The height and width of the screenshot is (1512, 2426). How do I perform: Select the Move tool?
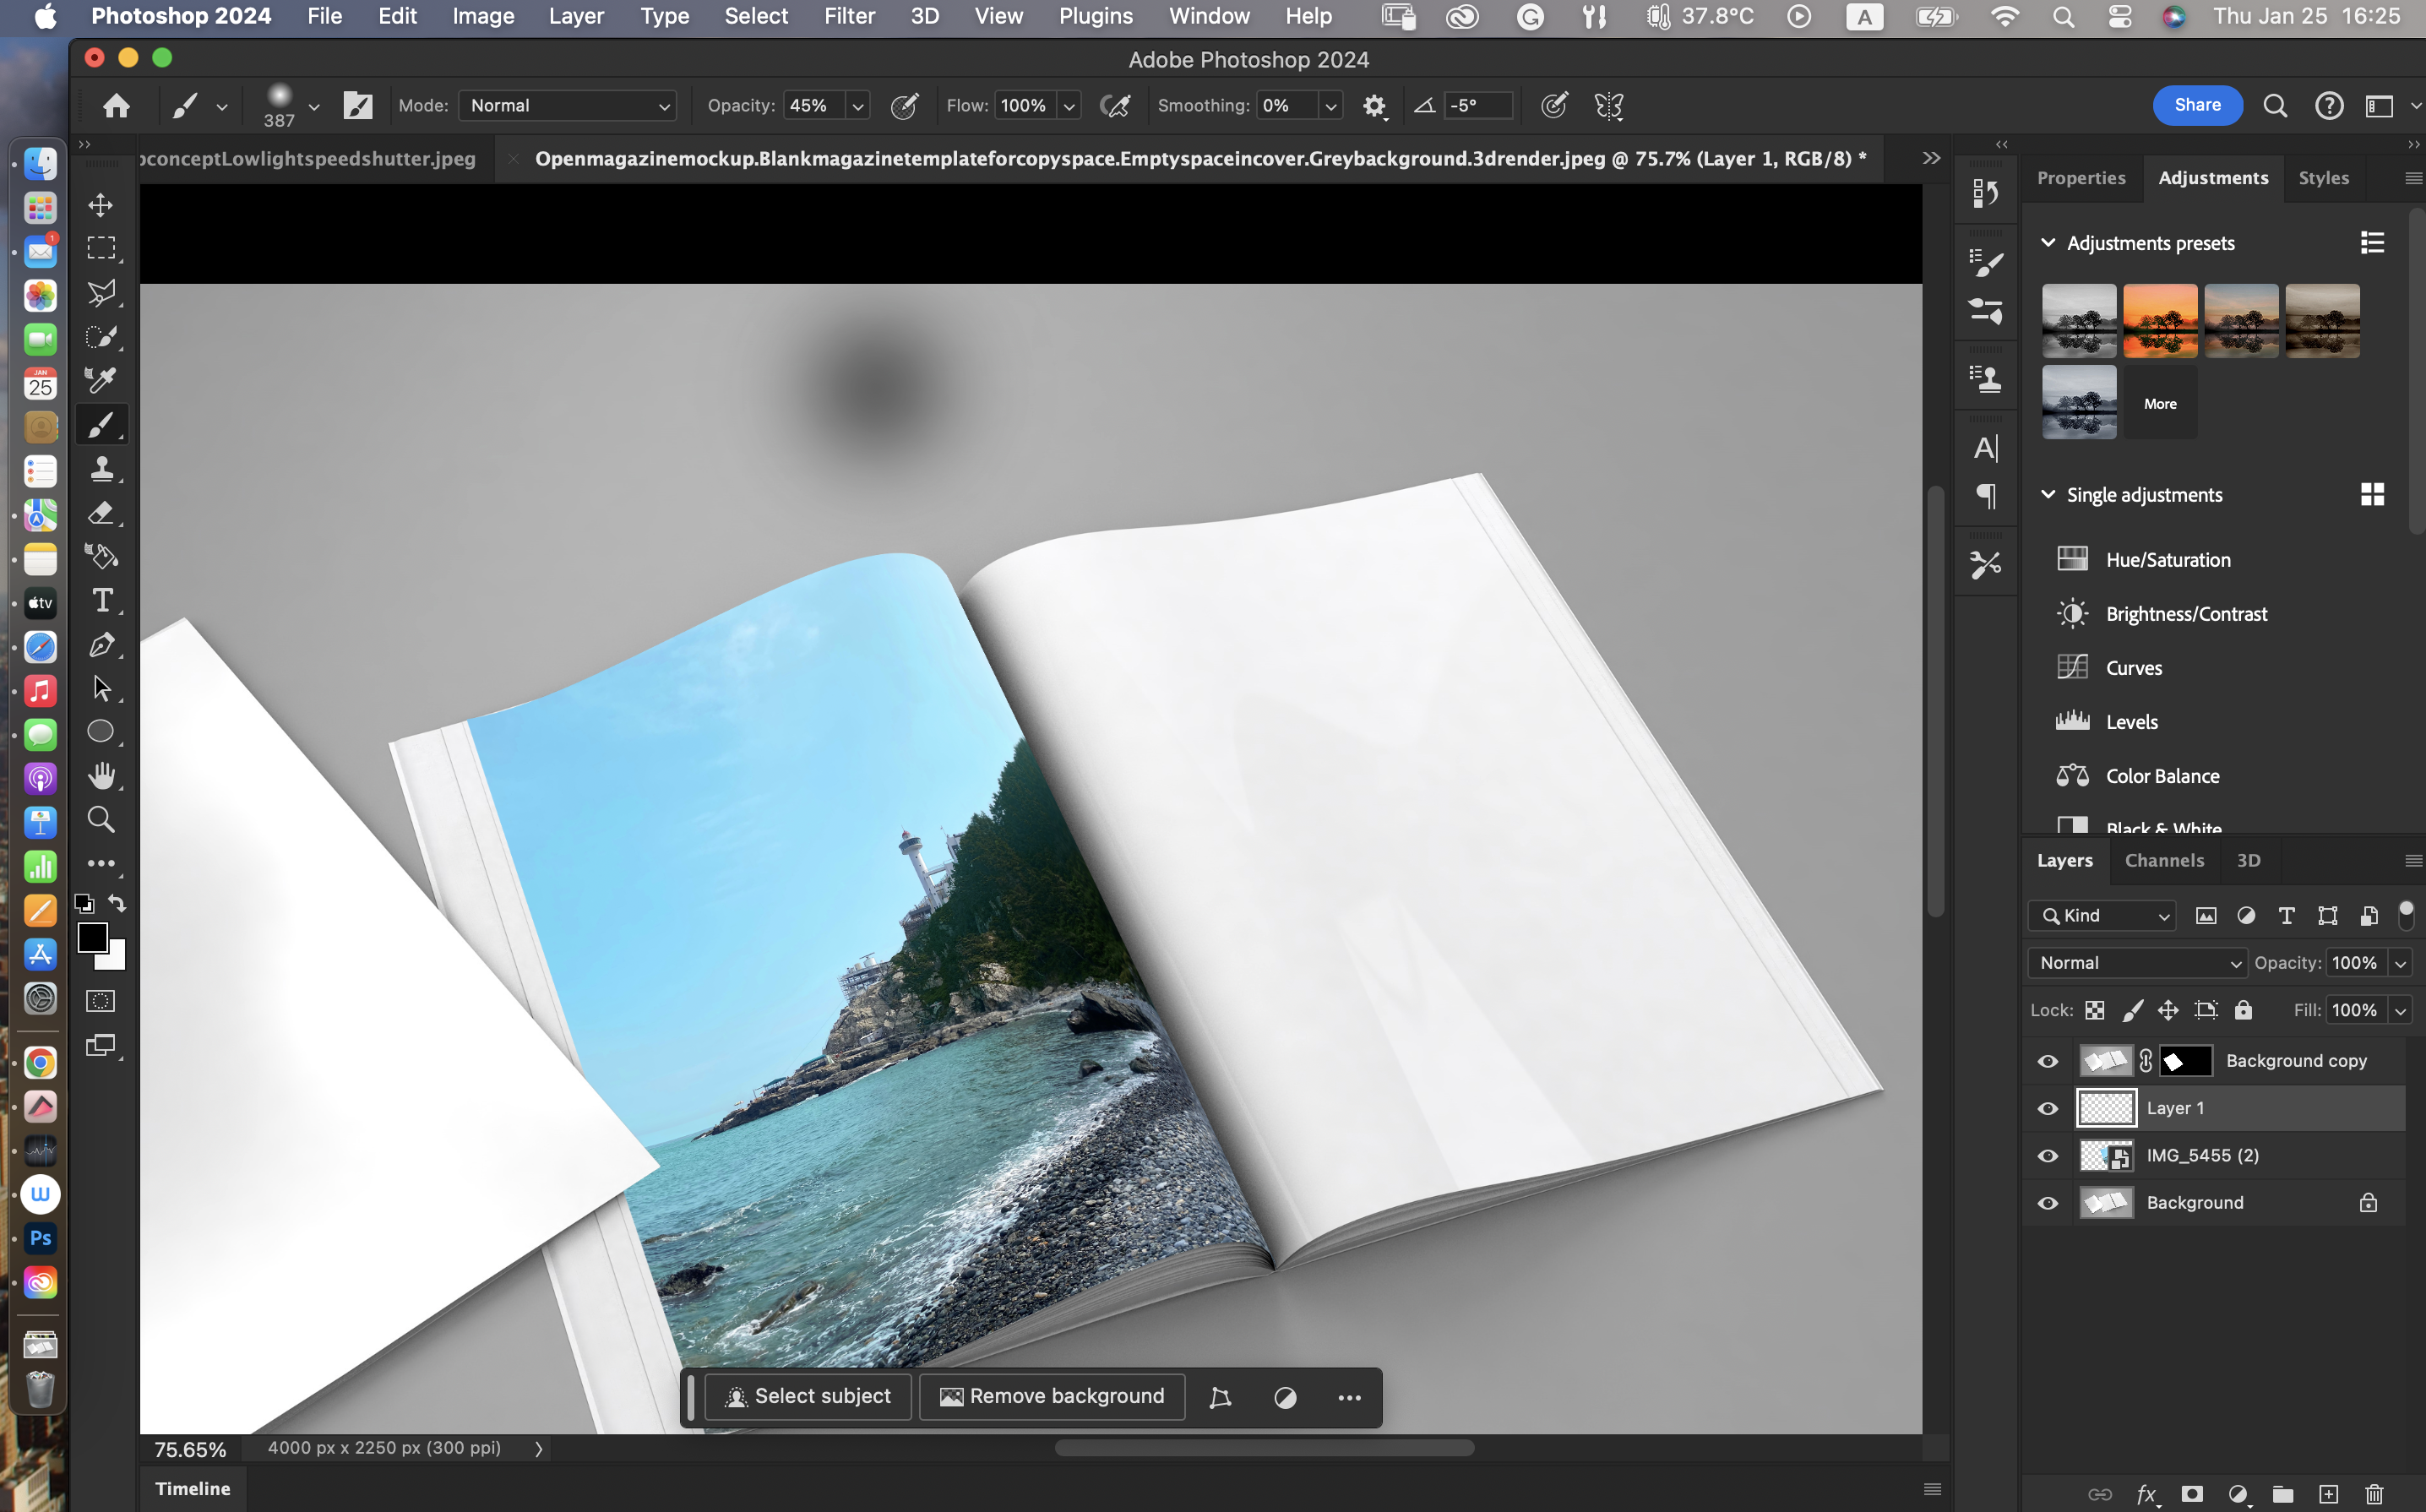tap(101, 205)
